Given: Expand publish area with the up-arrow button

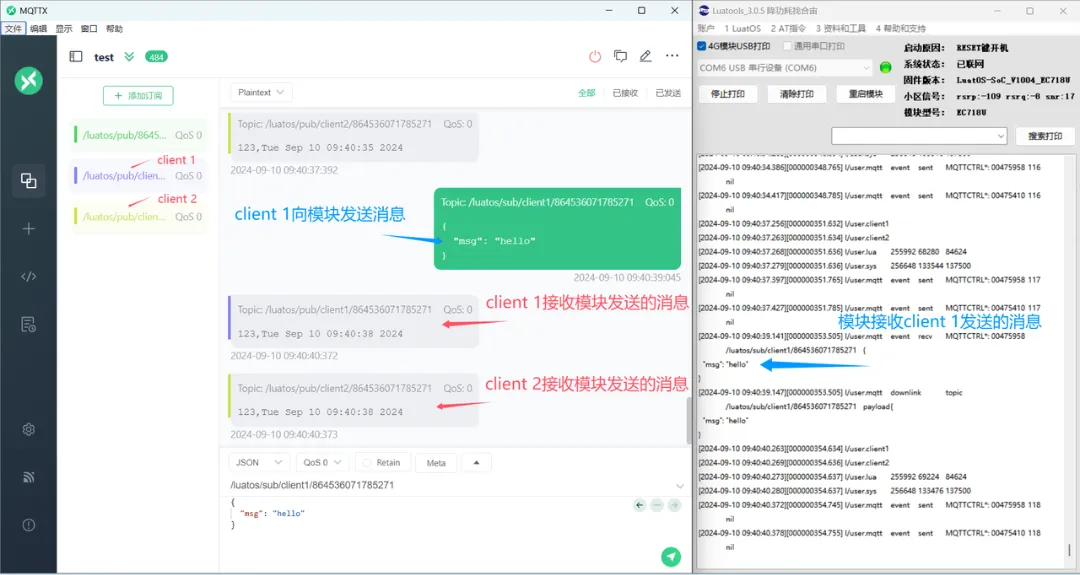Looking at the screenshot, I should pyautogui.click(x=476, y=462).
